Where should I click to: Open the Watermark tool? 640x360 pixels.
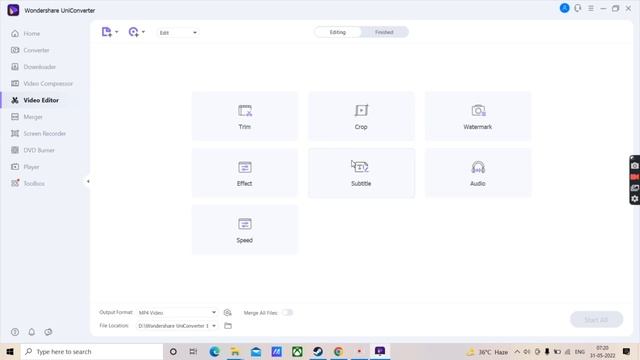click(x=478, y=116)
